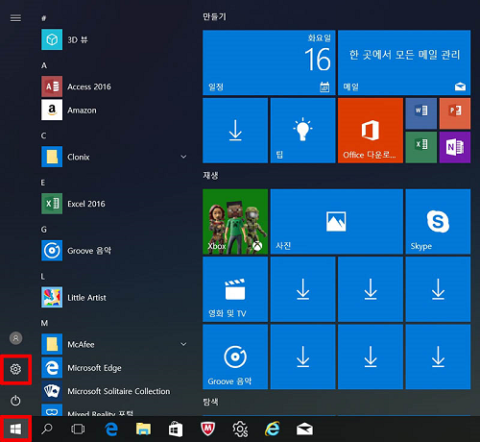
Task: Expand the Clonix folder chevron
Action: tap(183, 157)
